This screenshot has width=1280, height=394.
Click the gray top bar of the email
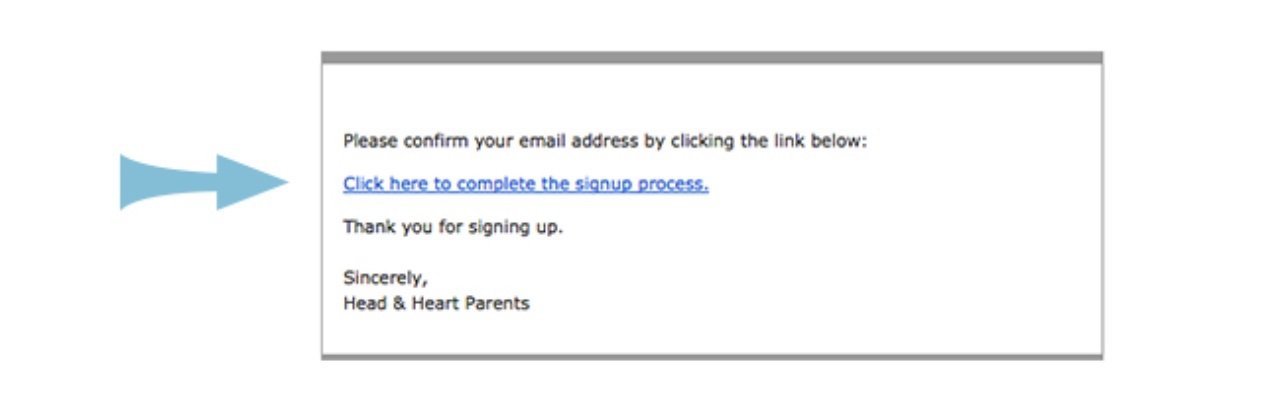point(712,57)
